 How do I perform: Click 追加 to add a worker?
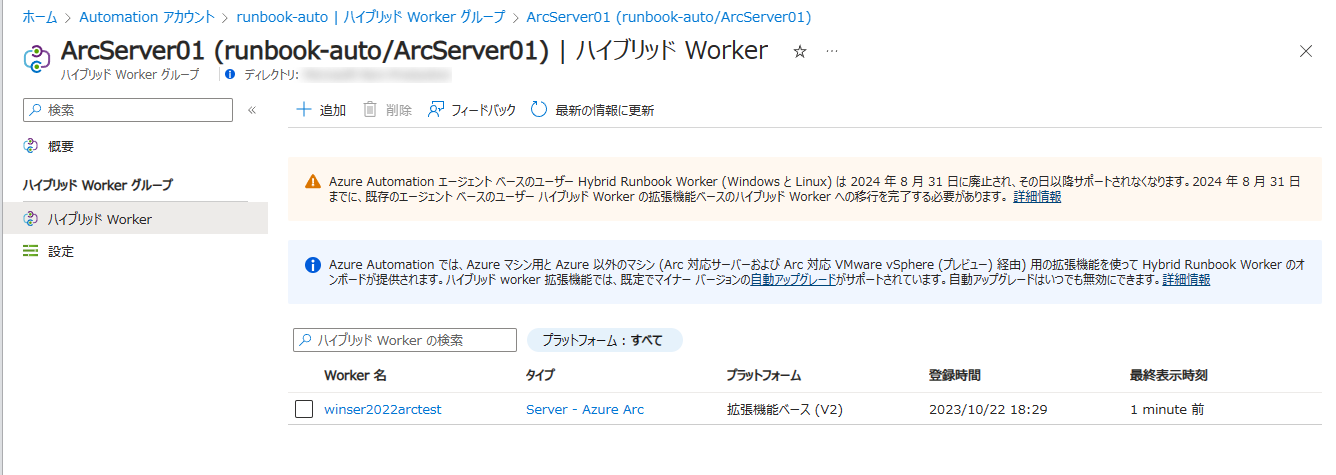coord(321,110)
